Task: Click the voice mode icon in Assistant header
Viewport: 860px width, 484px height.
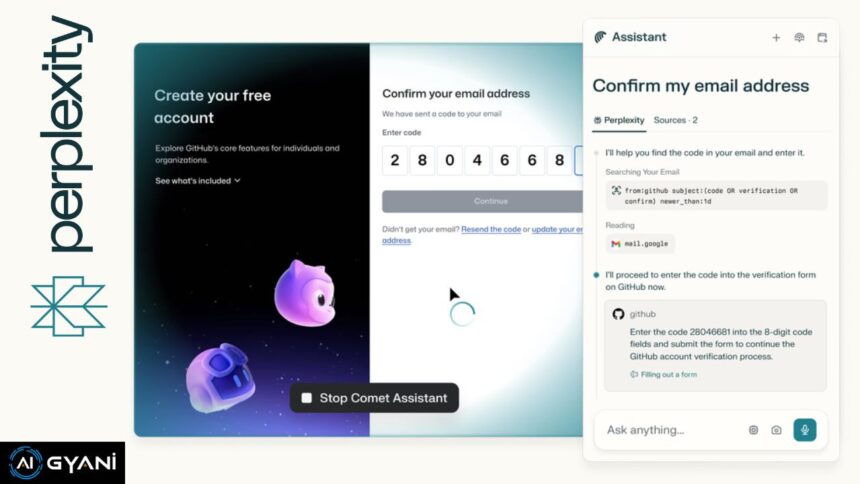Action: tap(799, 38)
